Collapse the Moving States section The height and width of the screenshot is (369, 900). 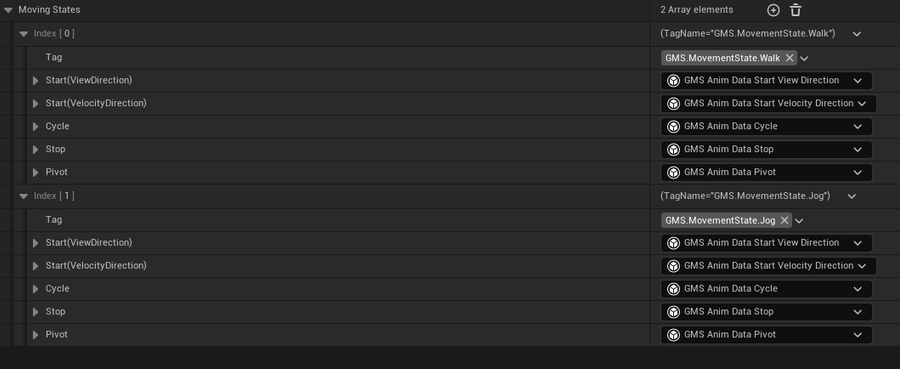pos(9,10)
